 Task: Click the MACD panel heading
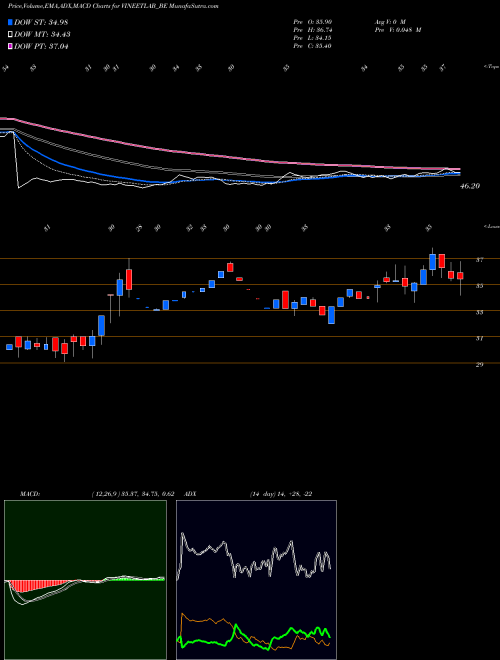pyautogui.click(x=29, y=494)
